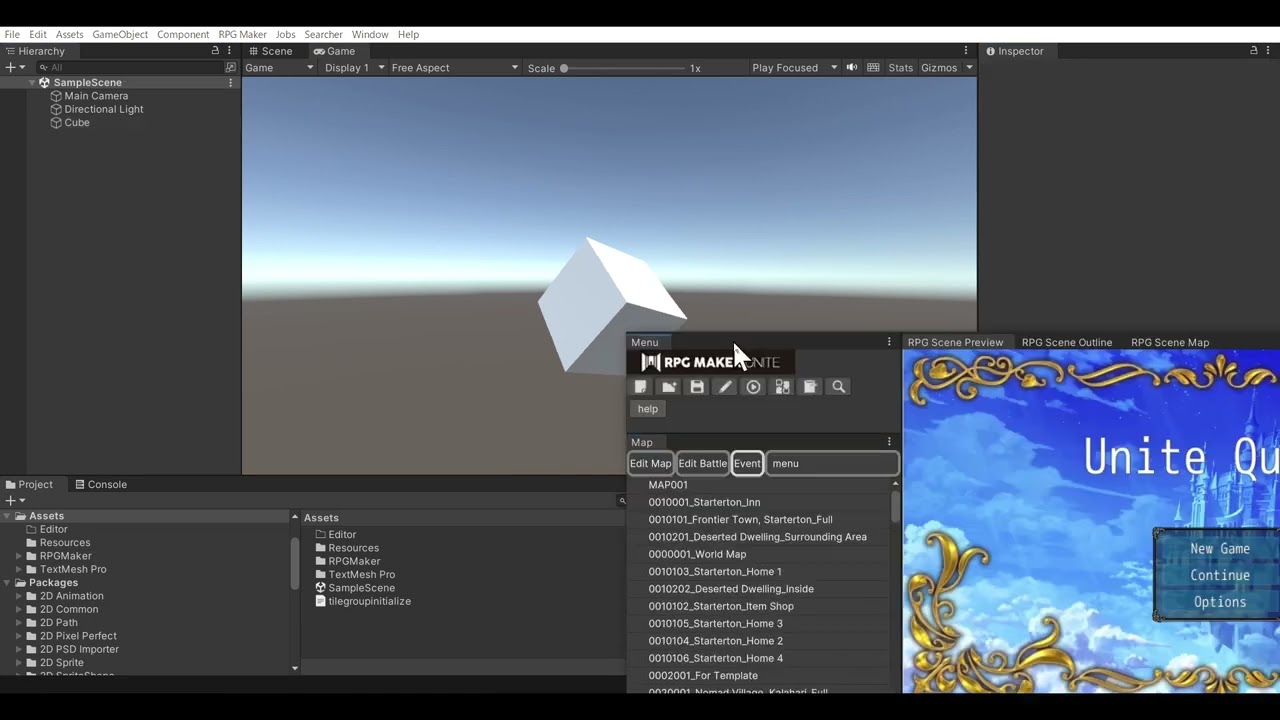This screenshot has width=1280, height=720.
Task: Open the Display 1 dropdown
Action: (354, 68)
